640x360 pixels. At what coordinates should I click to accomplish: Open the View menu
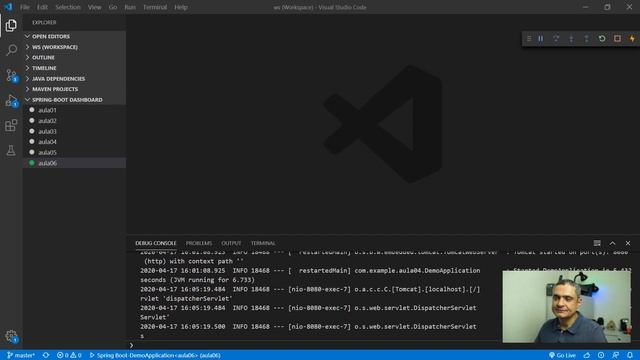94,7
